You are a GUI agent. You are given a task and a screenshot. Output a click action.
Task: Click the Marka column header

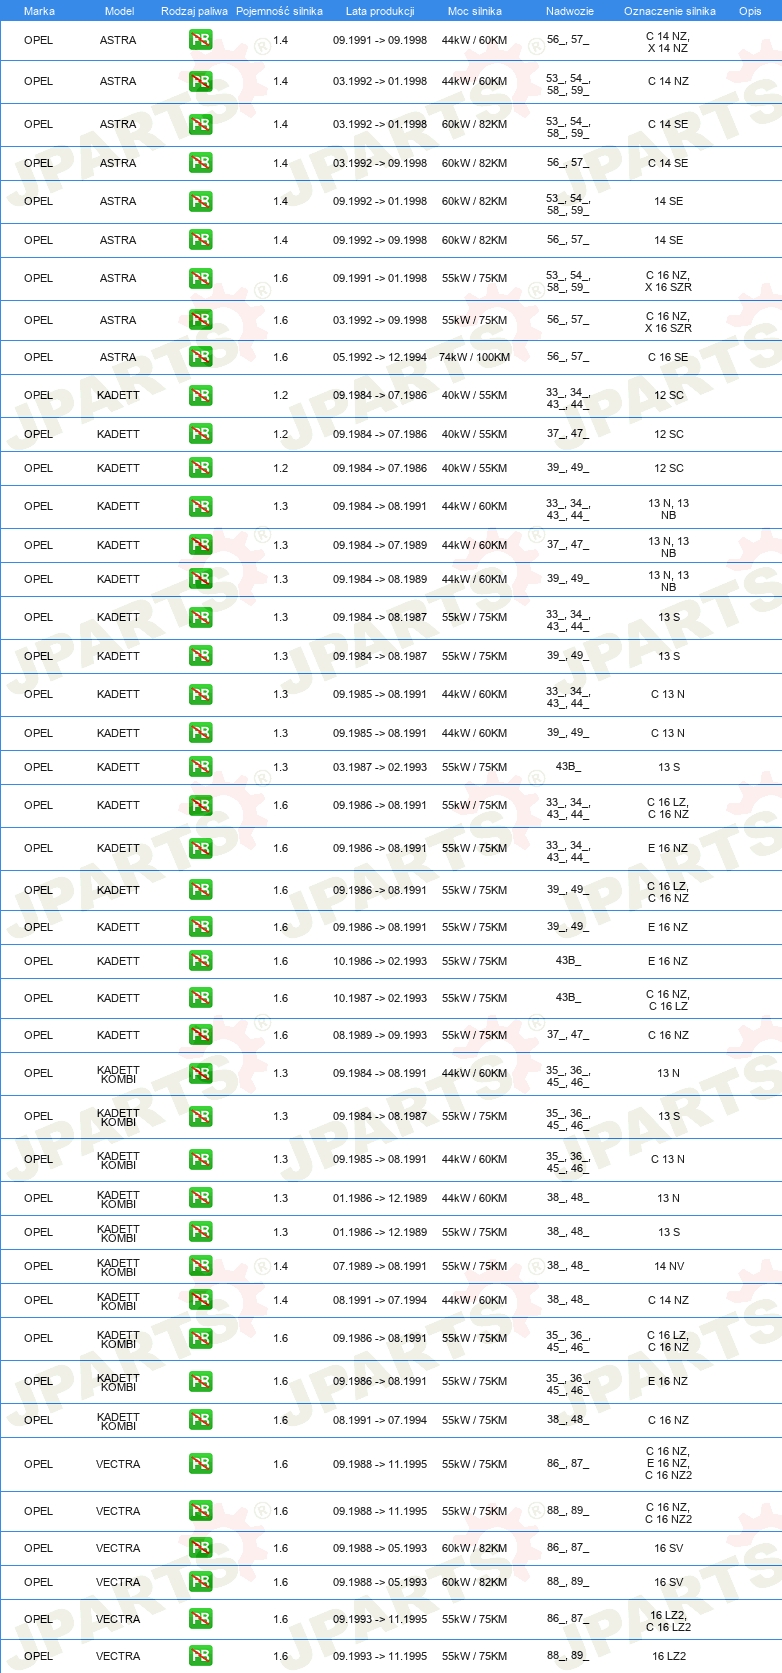coord(39,11)
